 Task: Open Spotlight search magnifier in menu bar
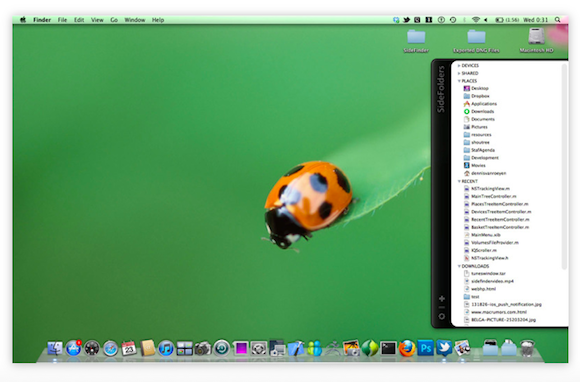coord(557,20)
